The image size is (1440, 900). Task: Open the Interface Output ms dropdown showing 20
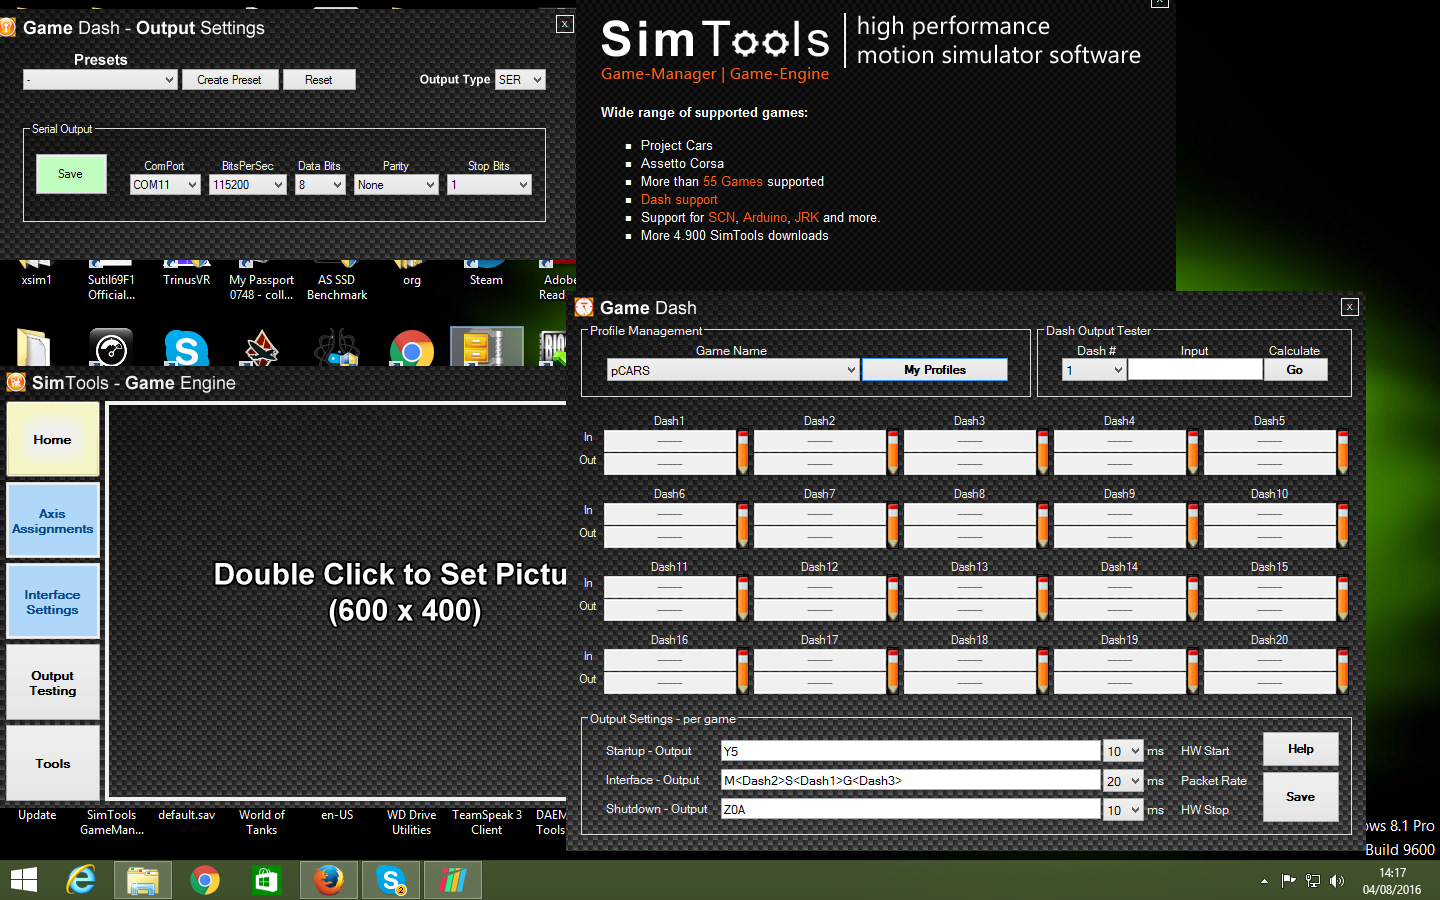pyautogui.click(x=1123, y=780)
